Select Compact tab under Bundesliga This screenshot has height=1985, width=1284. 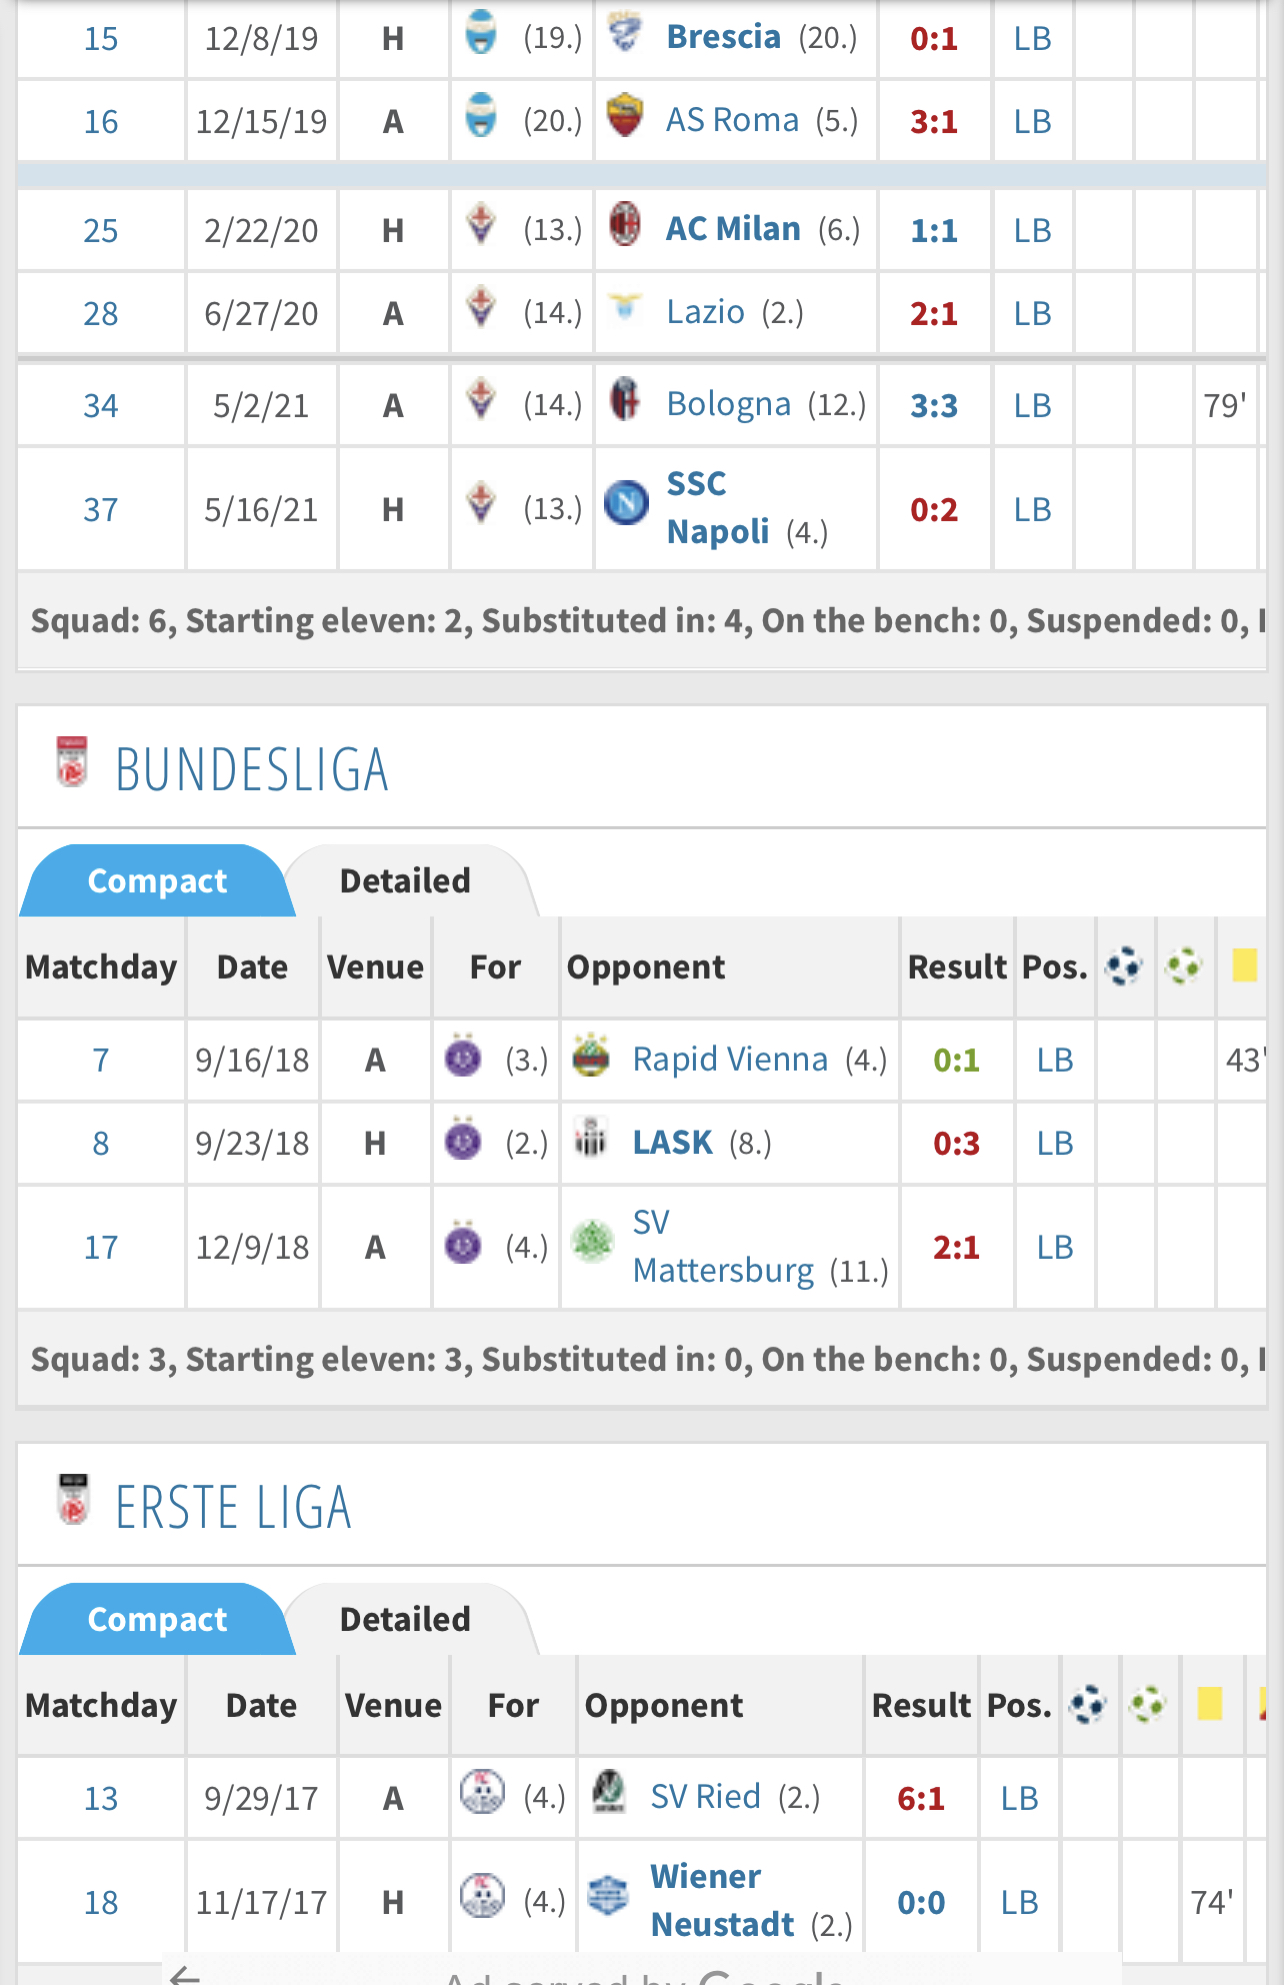tap(157, 881)
